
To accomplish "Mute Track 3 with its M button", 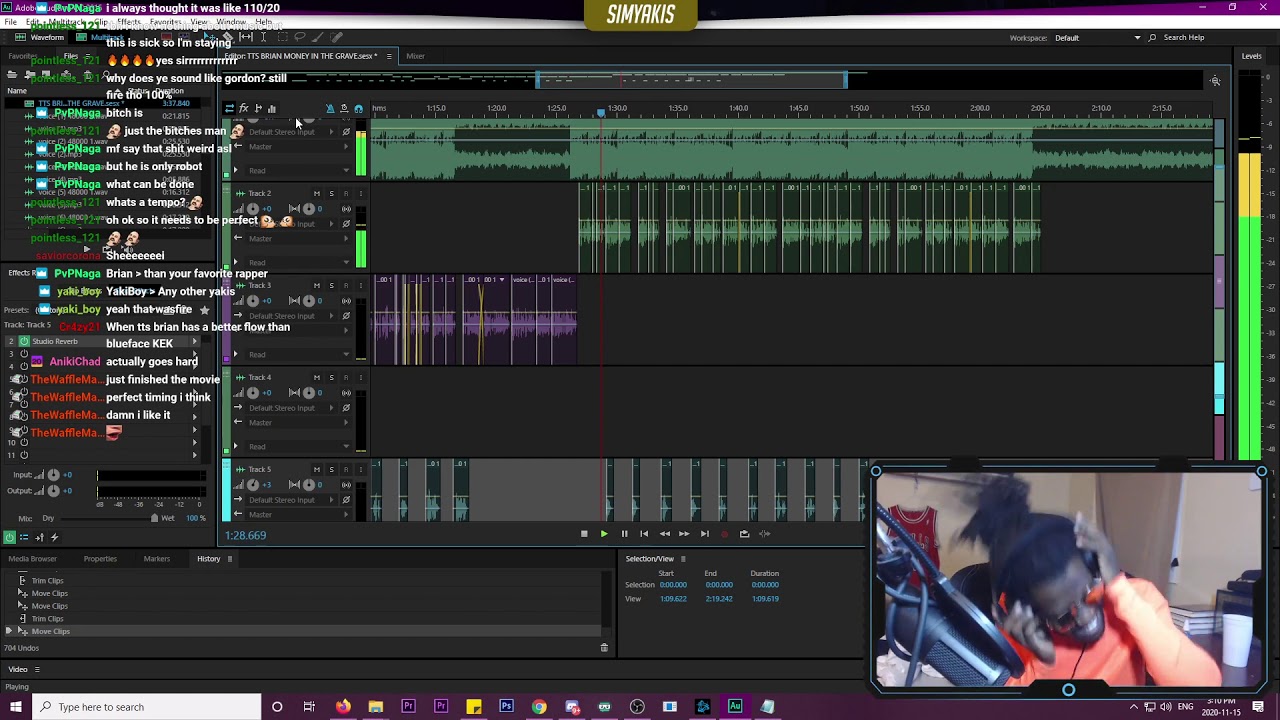I will pyautogui.click(x=317, y=285).
